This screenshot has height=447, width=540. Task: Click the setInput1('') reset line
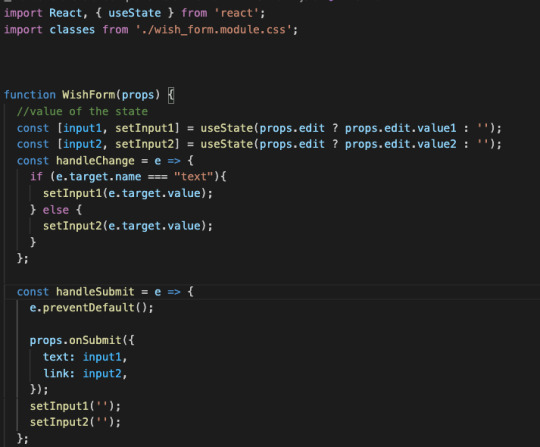click(x=75, y=406)
